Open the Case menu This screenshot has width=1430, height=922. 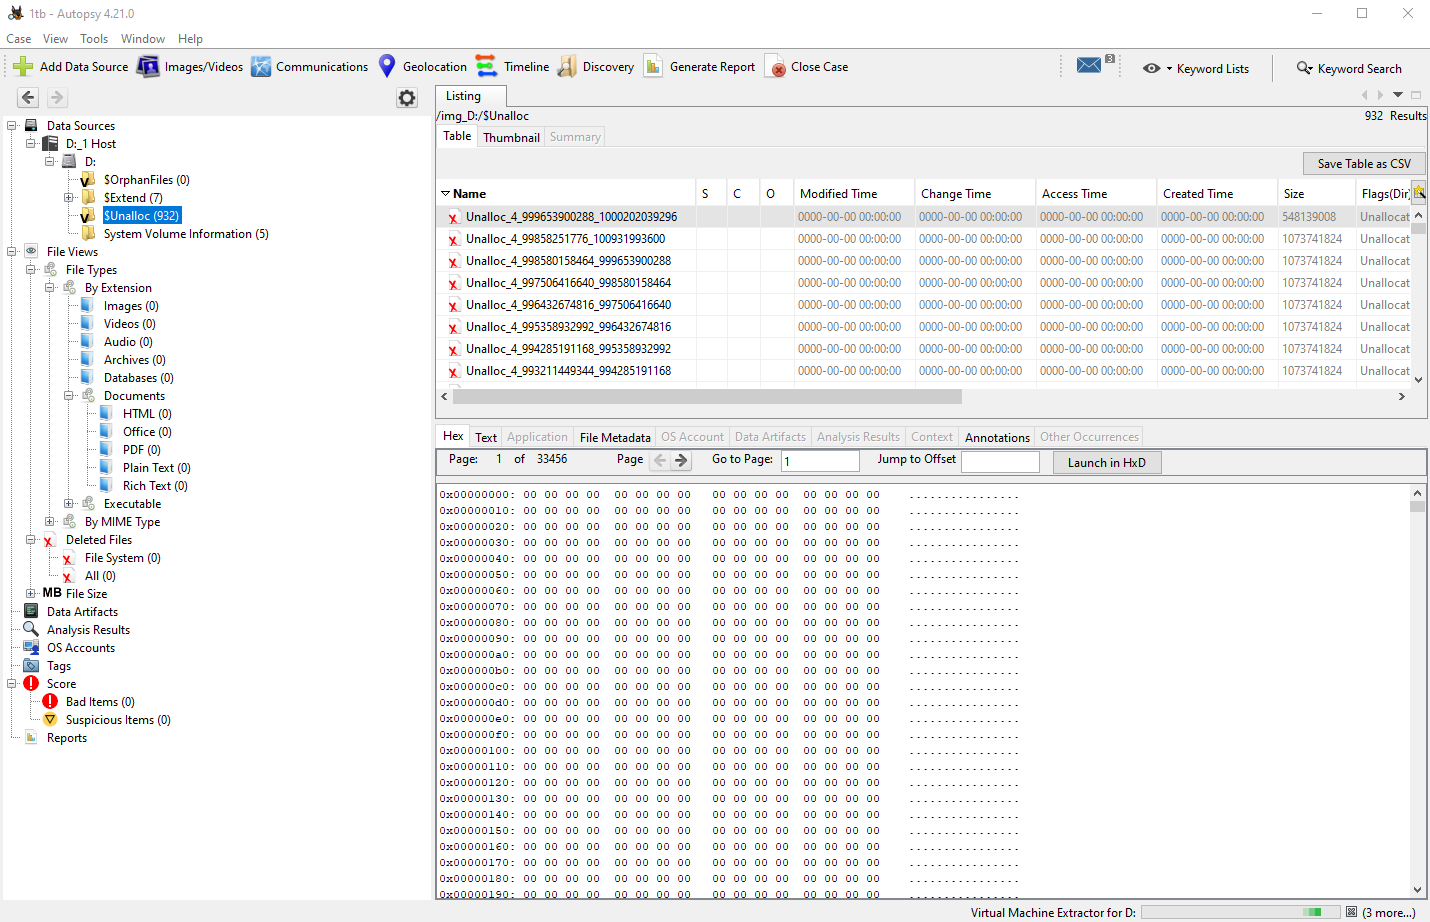click(18, 39)
